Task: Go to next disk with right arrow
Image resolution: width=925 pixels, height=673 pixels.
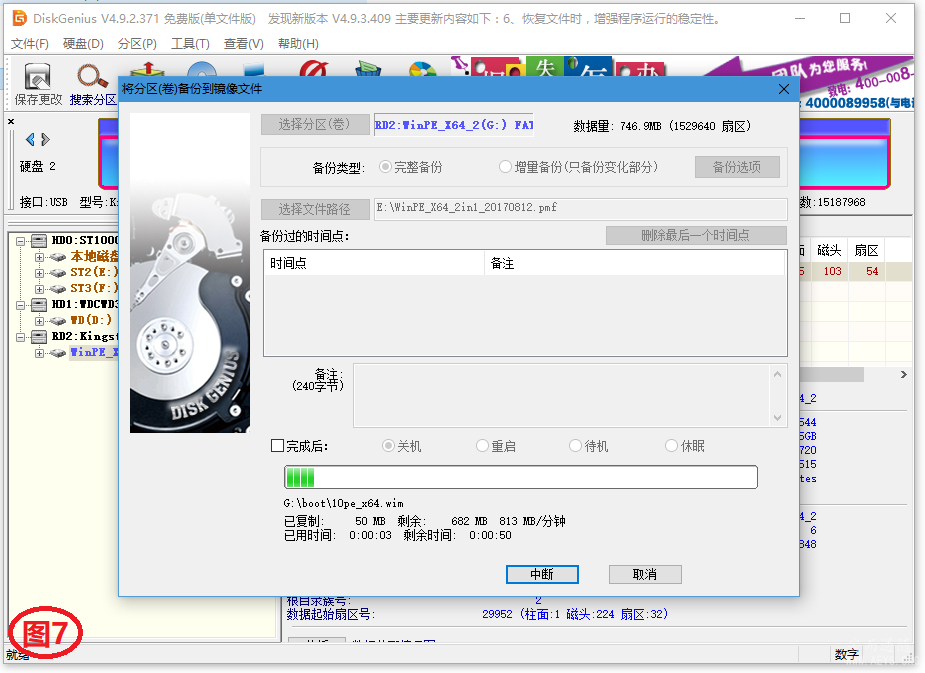Action: [46, 140]
